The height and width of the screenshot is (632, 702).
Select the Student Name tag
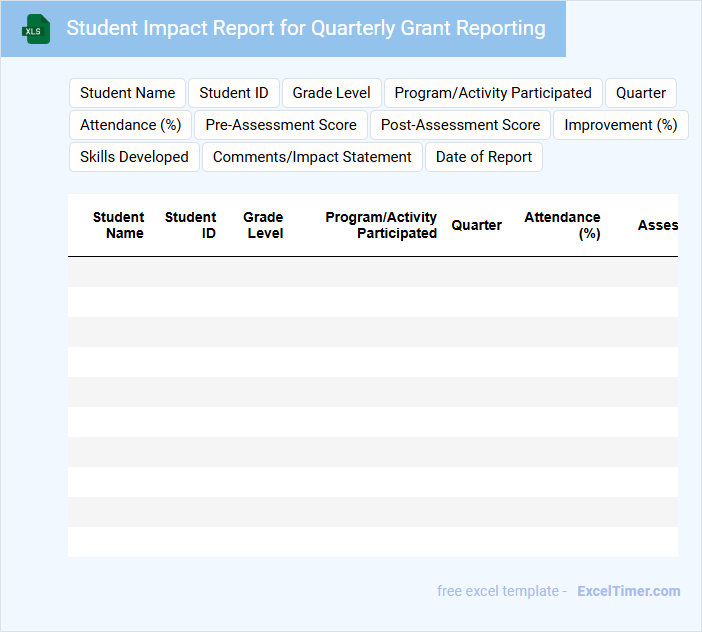click(127, 93)
